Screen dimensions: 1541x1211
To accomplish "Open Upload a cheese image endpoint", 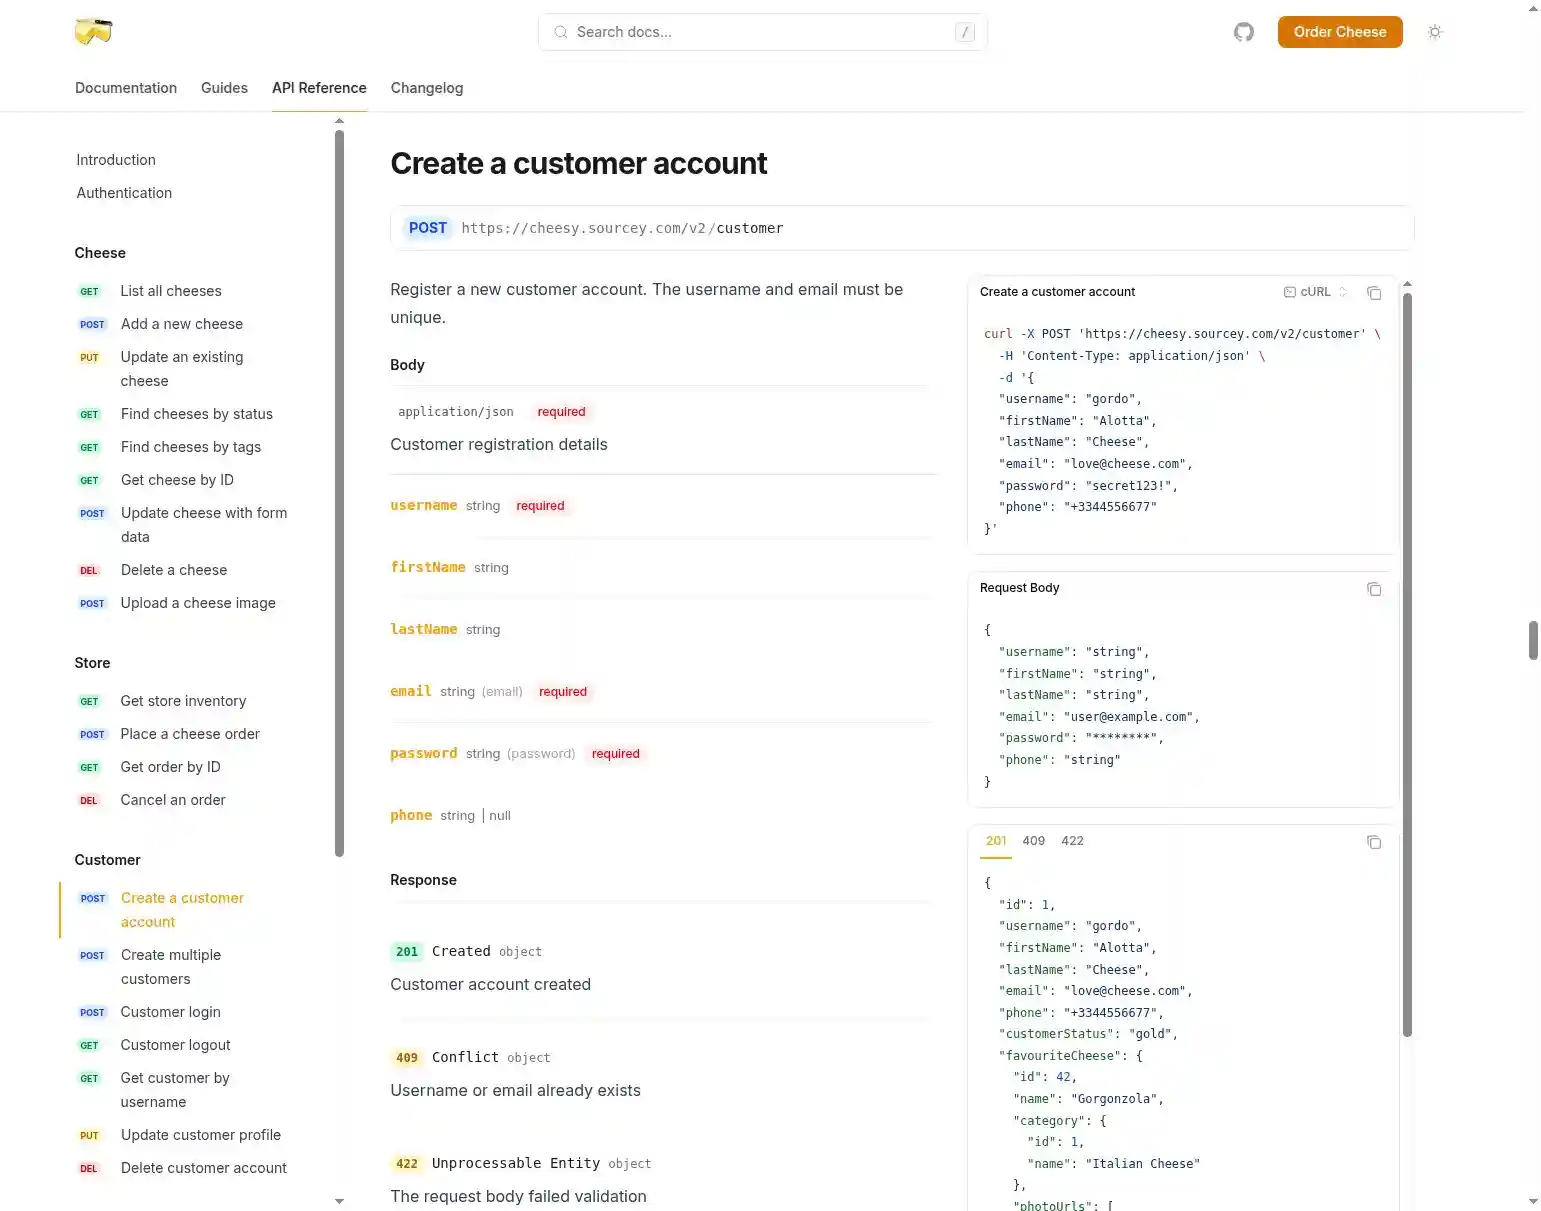I will tap(198, 603).
